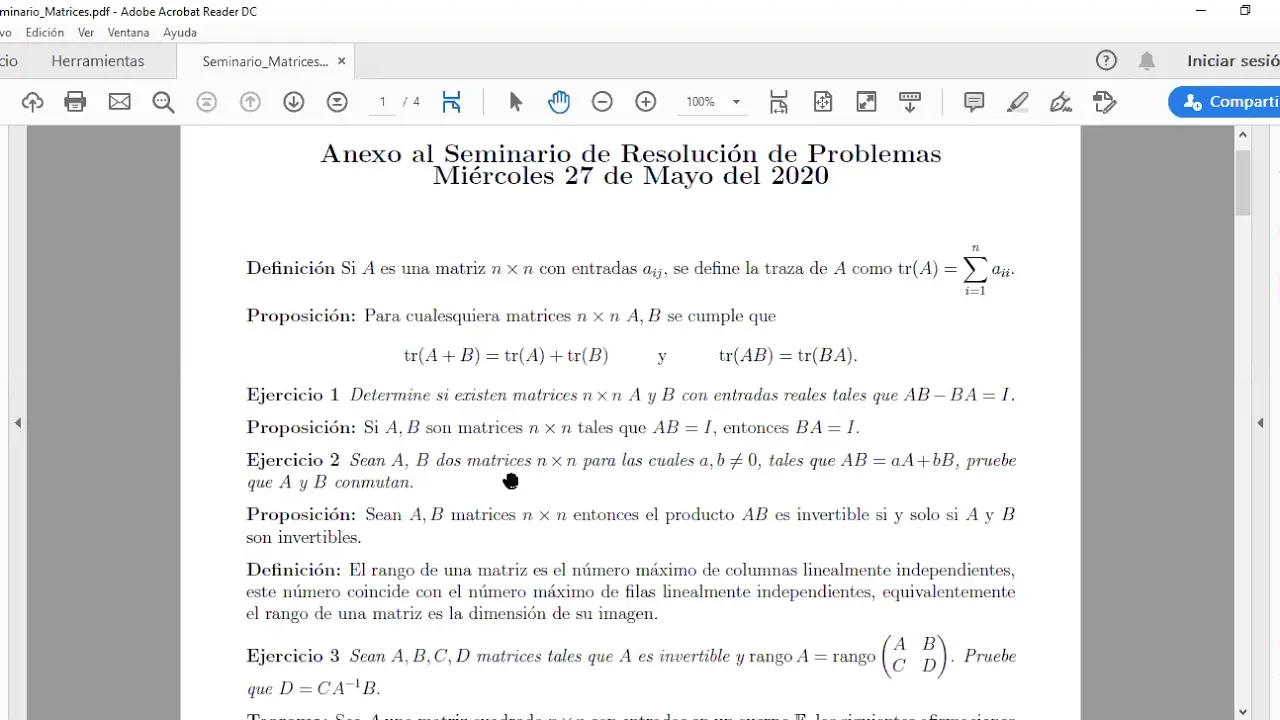
Task: Click the page display mode icon
Action: tap(337, 102)
